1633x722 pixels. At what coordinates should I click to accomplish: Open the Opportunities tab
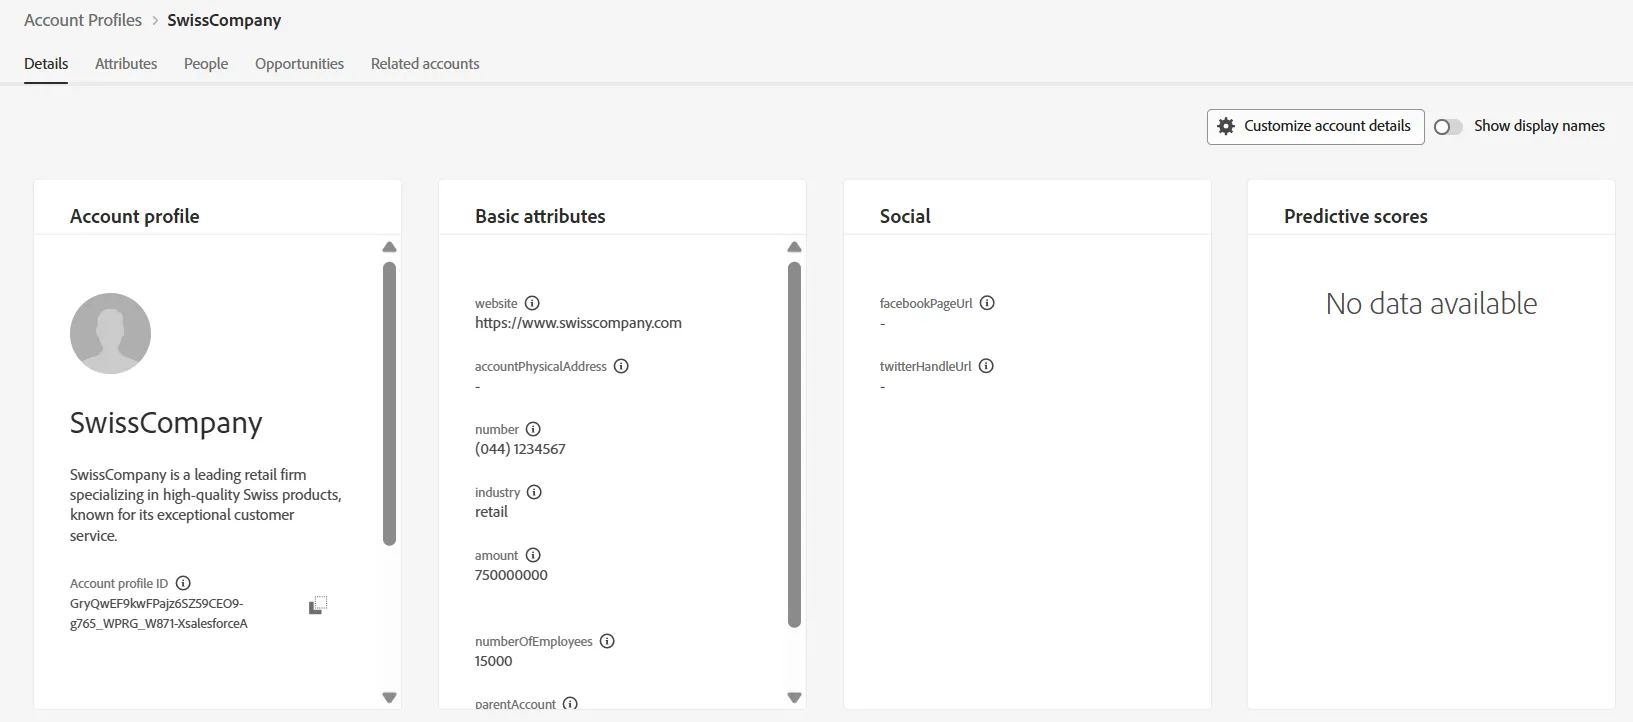click(x=299, y=64)
